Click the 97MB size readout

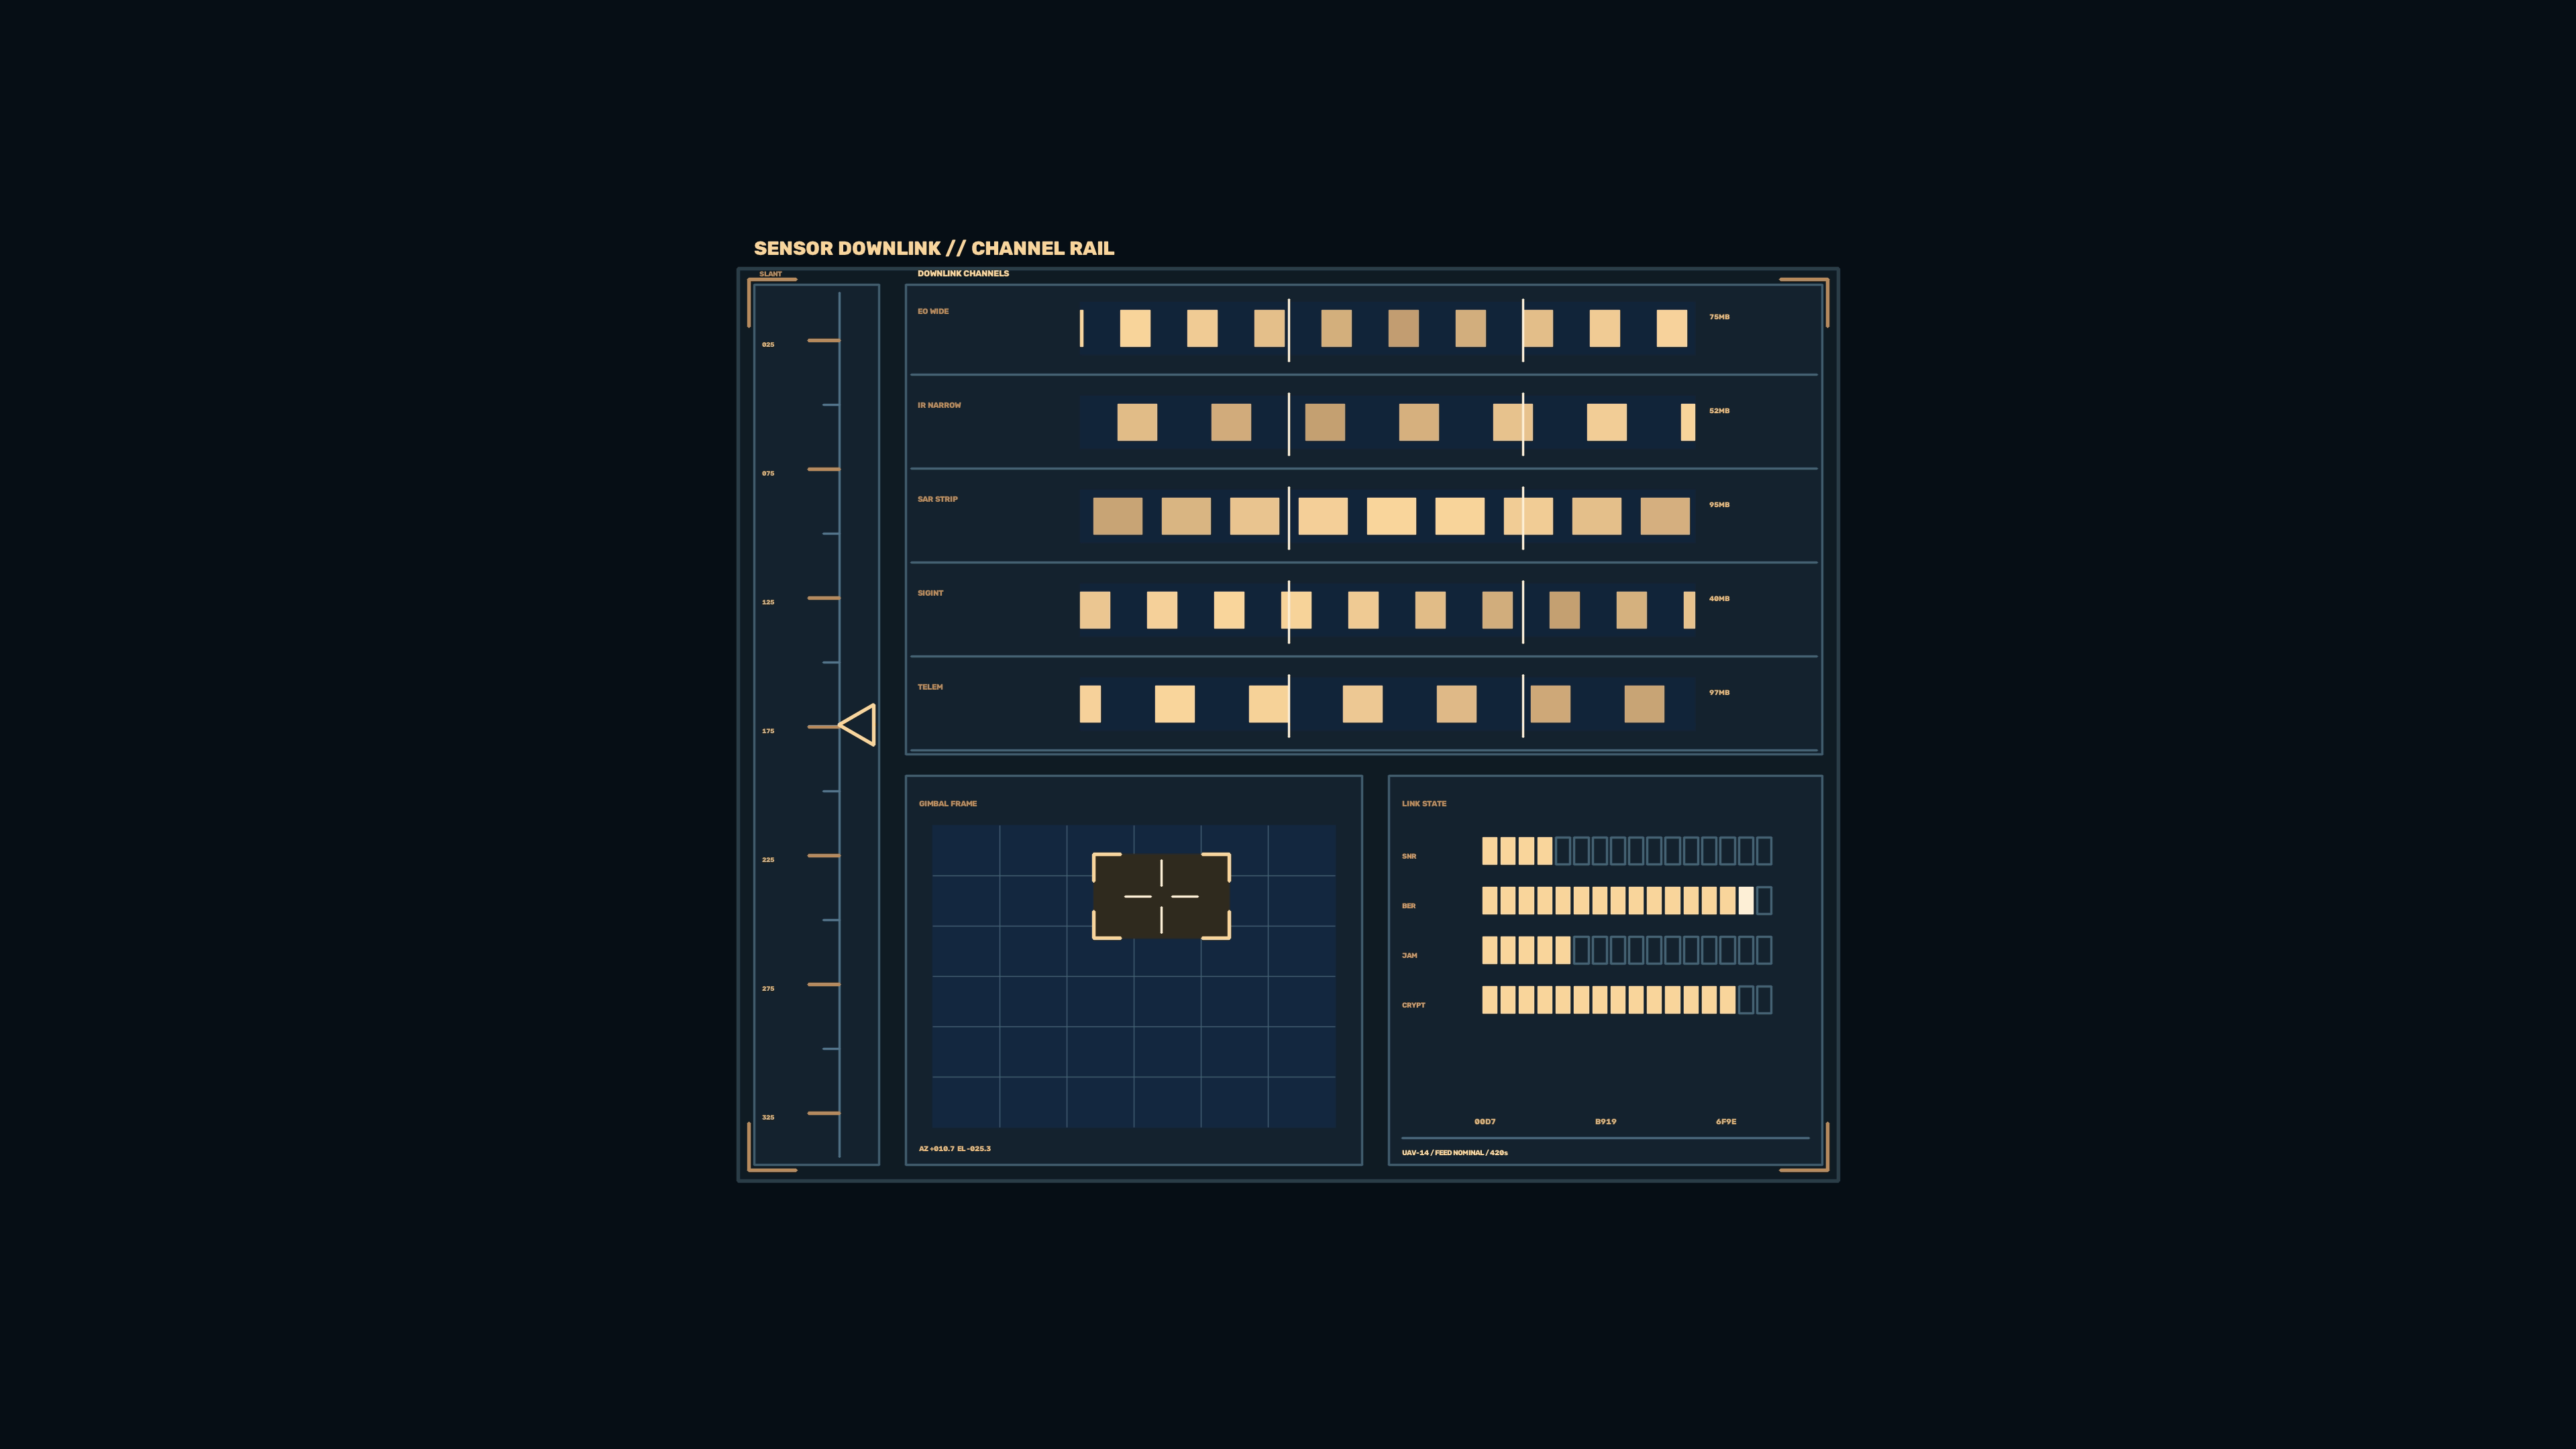1719,693
